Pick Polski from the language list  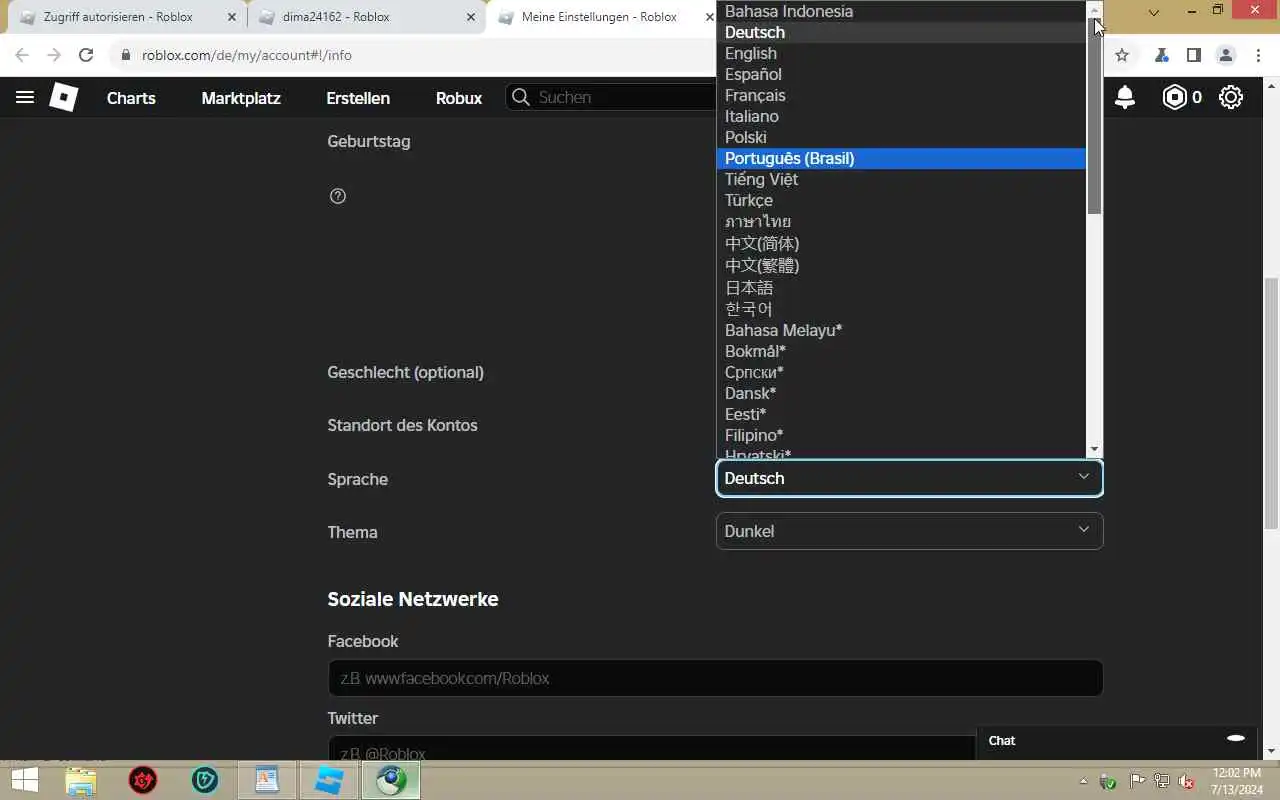tap(901, 137)
